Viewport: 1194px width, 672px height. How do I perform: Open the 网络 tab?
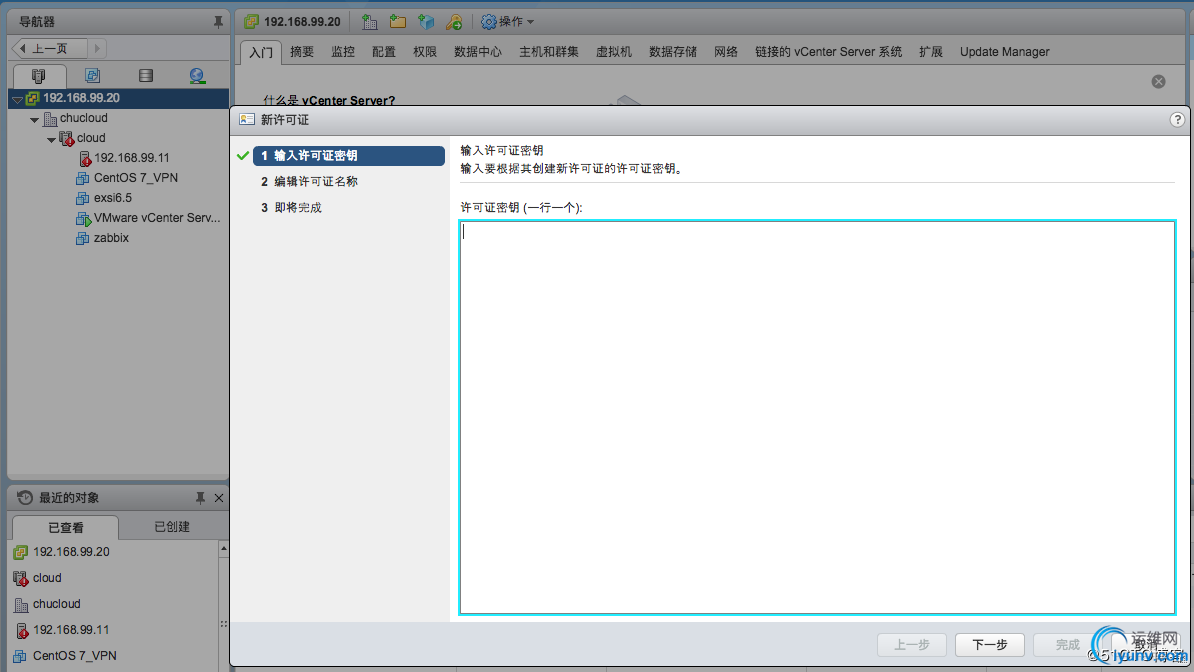click(726, 52)
